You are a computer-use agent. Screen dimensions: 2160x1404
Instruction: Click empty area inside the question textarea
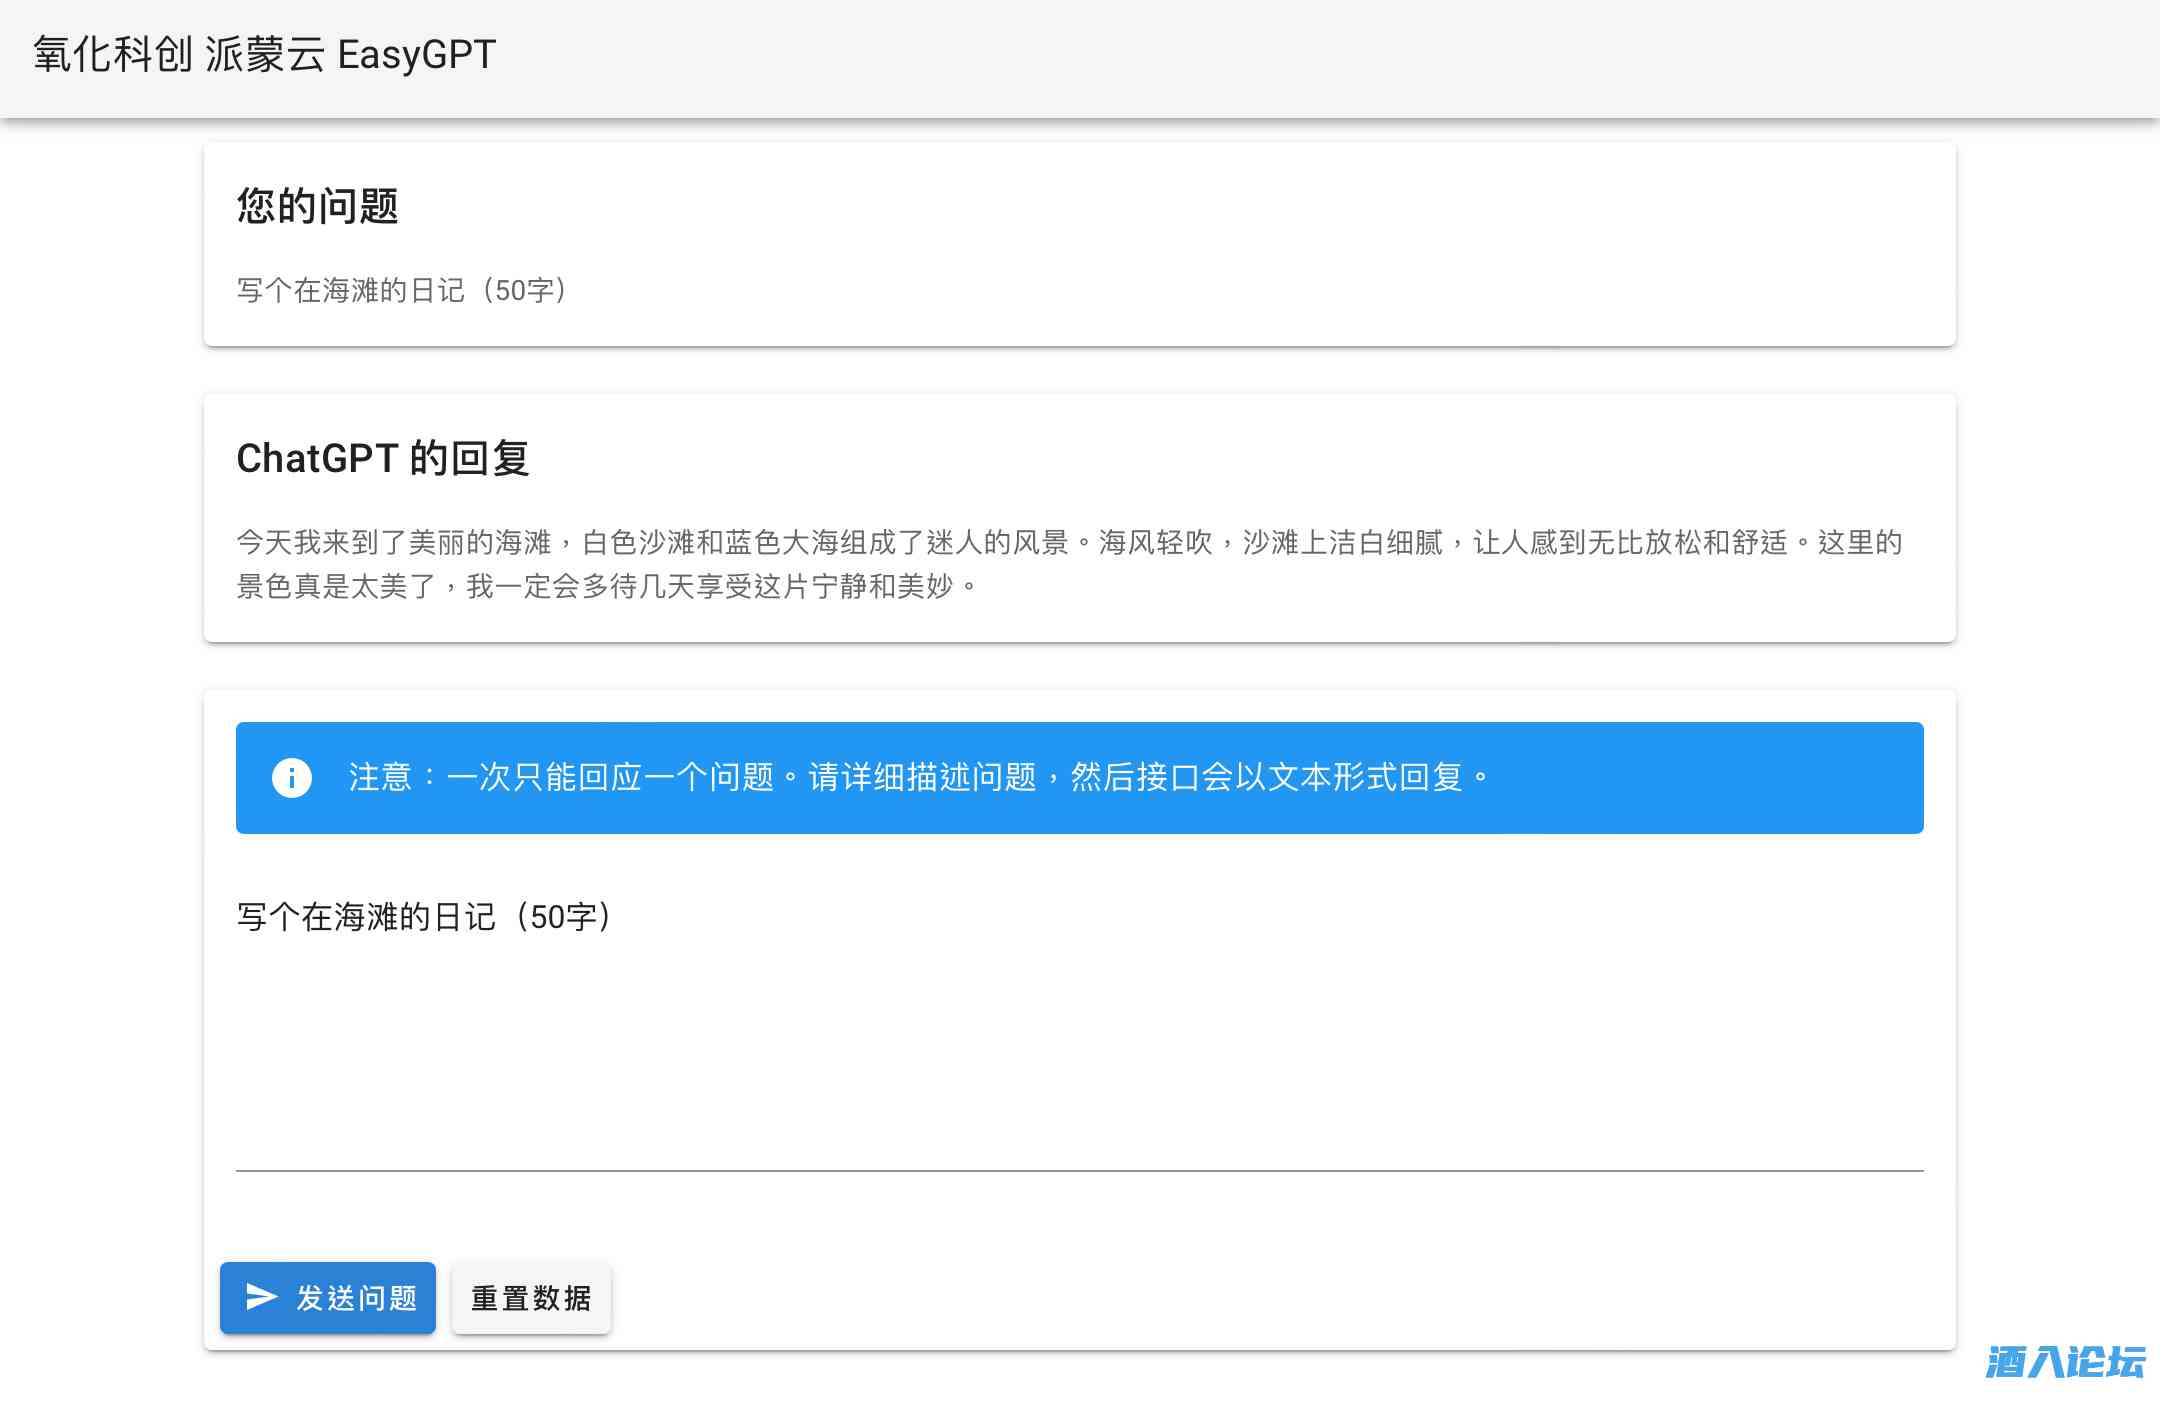tap(1080, 1050)
